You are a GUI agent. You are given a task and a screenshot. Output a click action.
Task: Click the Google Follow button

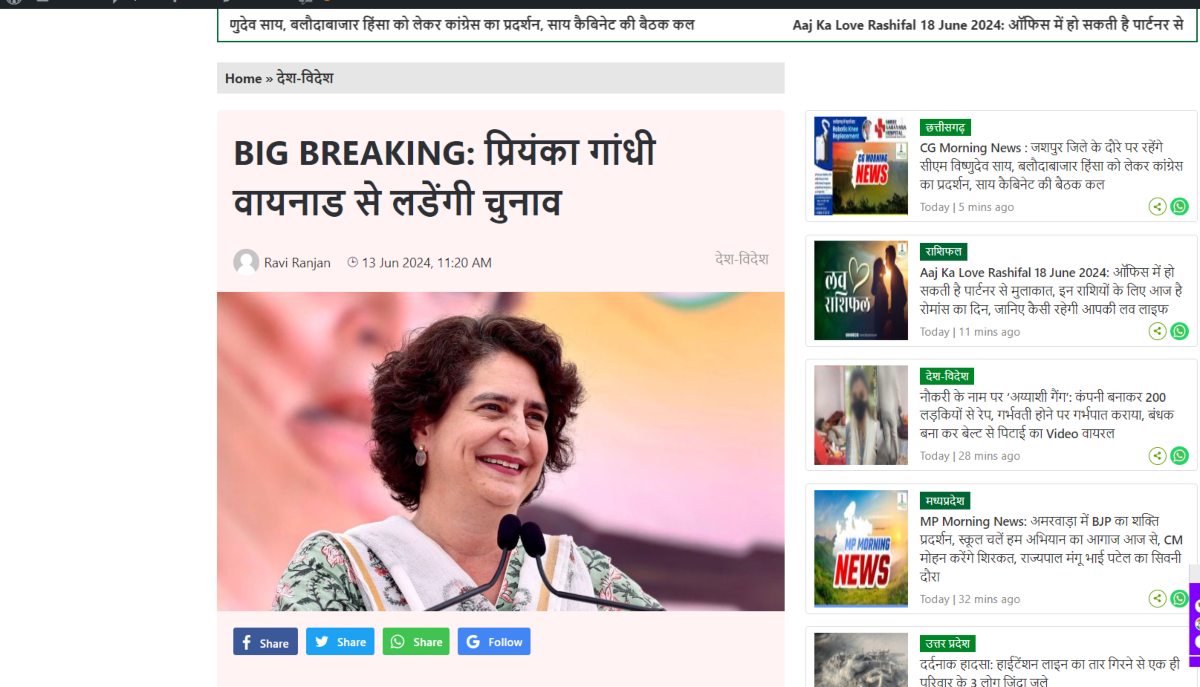click(494, 642)
